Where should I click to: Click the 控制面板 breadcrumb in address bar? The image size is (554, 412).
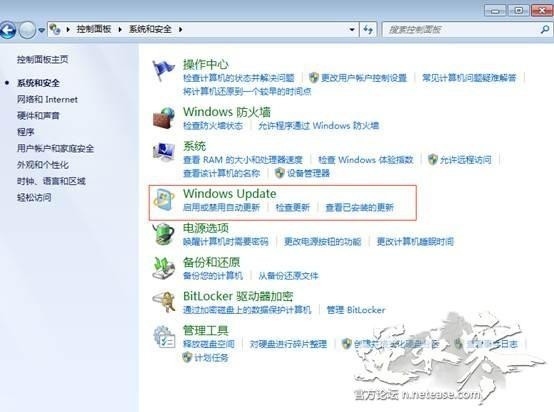click(x=94, y=29)
